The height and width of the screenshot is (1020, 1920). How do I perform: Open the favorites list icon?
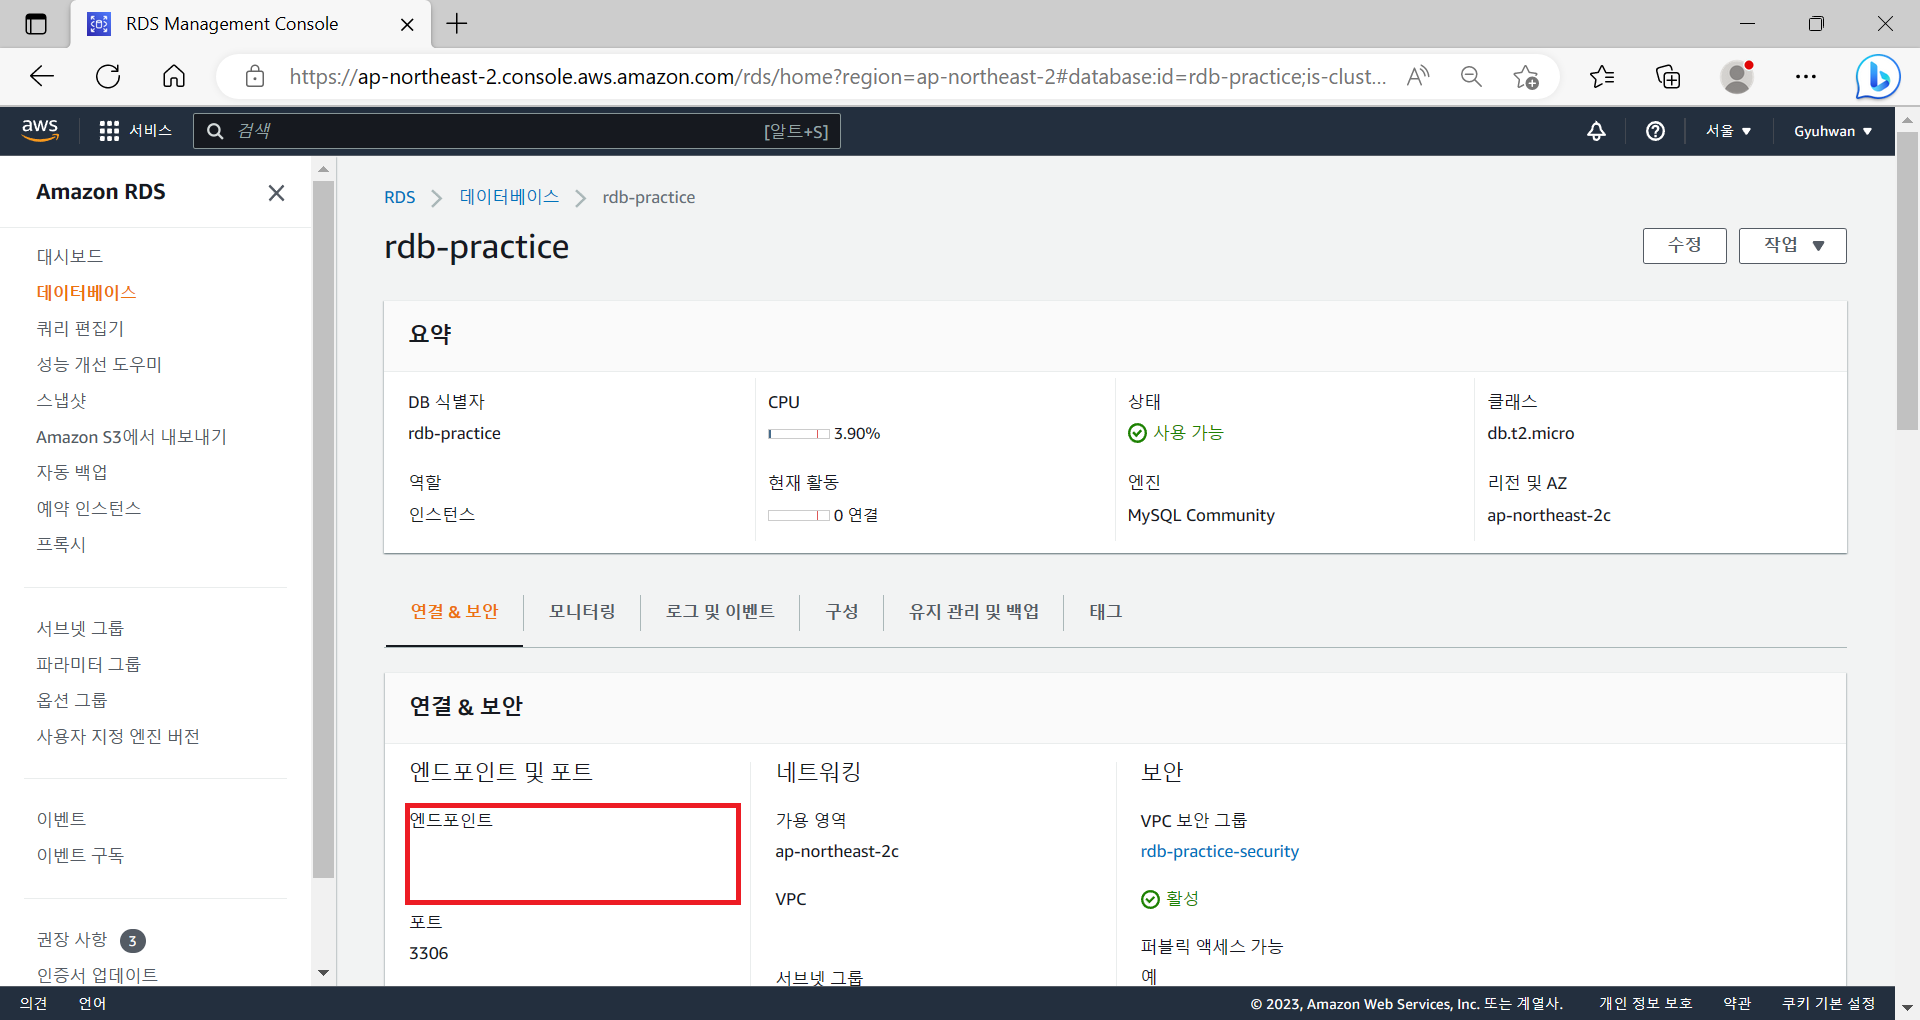click(1602, 76)
